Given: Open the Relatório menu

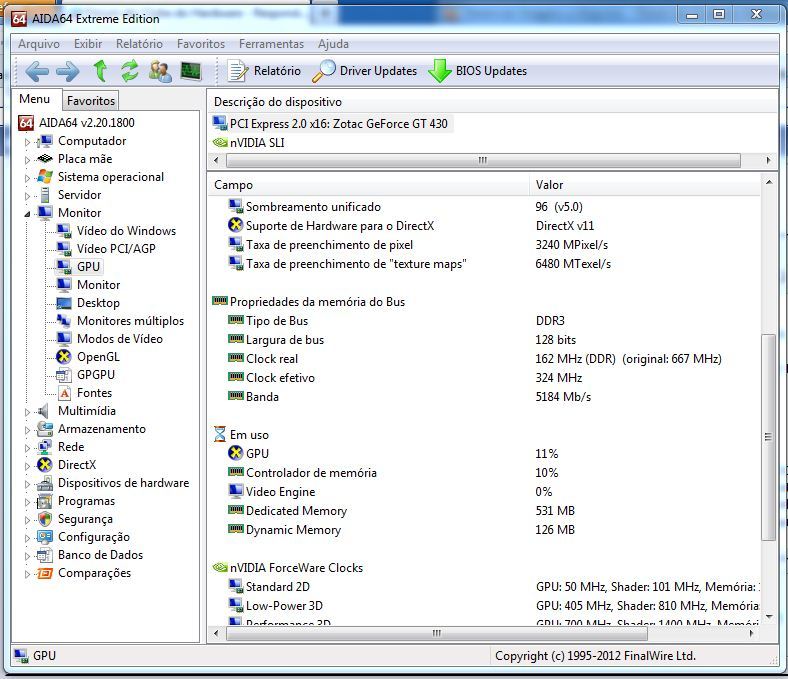Looking at the screenshot, I should (139, 44).
